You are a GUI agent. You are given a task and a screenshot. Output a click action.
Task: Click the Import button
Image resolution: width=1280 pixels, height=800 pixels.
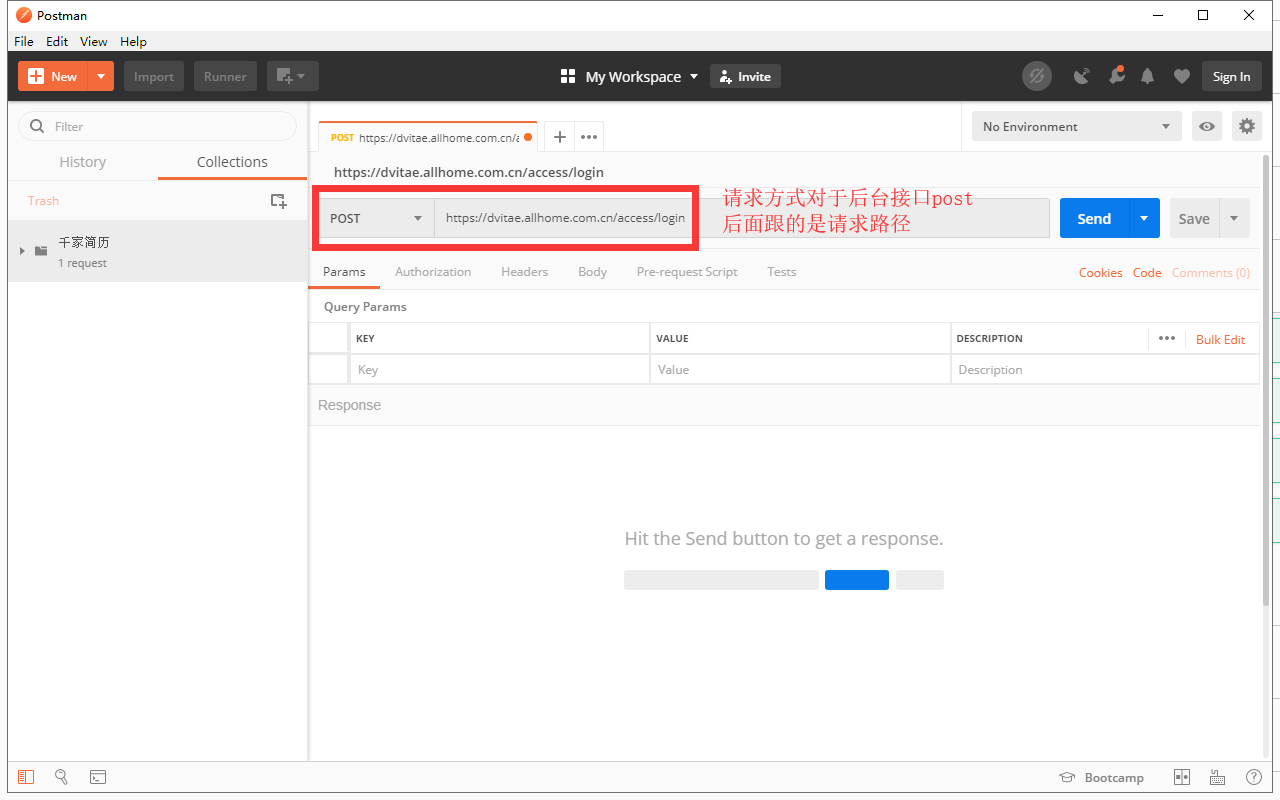(154, 76)
